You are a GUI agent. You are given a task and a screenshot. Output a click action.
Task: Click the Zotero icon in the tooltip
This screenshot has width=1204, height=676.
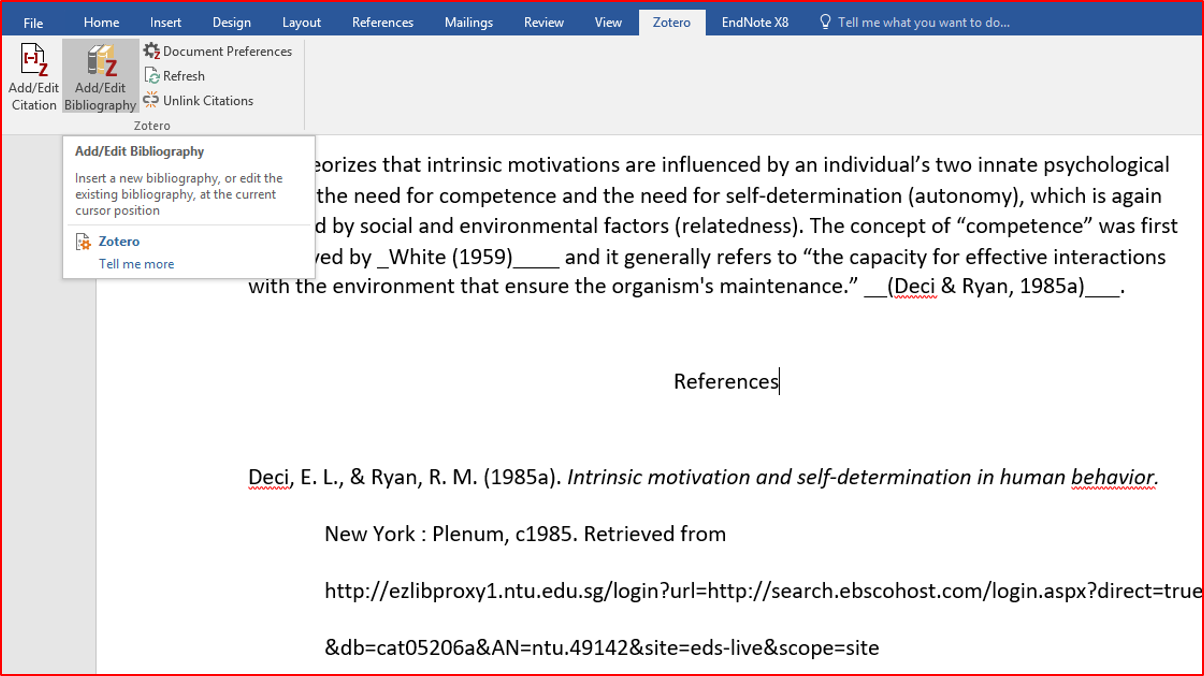84,242
